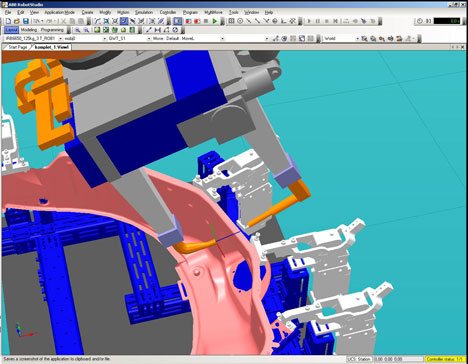Click the greyed step forward icon
Viewport: 468px width, 364px height.
point(336,21)
